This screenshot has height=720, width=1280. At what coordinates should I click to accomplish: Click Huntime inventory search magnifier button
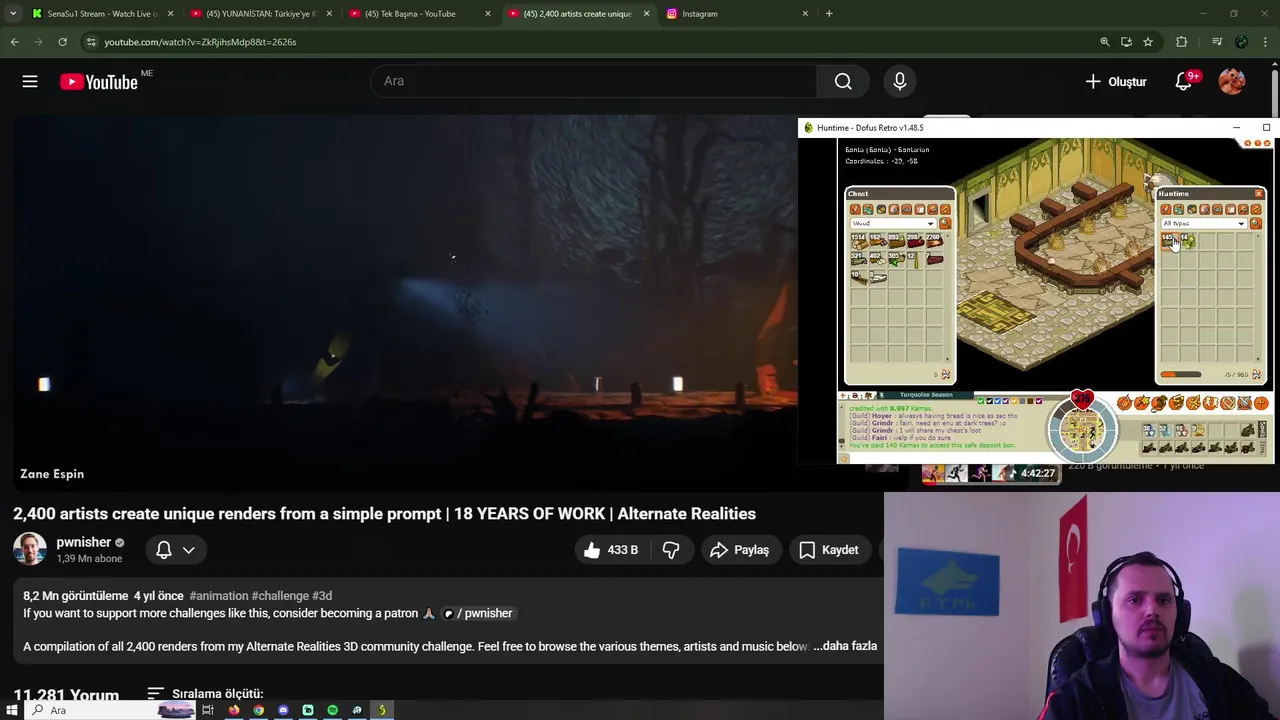tap(1256, 223)
